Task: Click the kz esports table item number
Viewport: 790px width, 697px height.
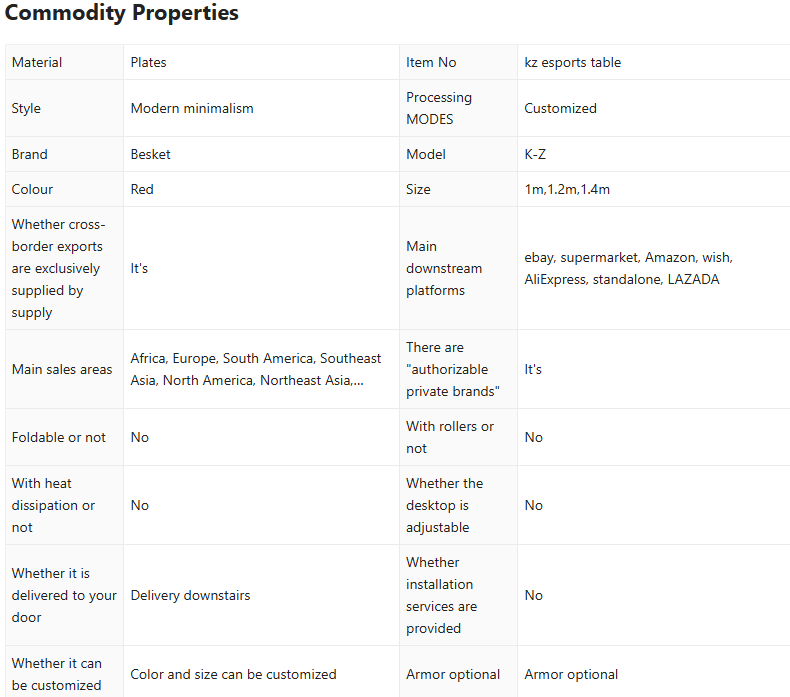Action: pyautogui.click(x=572, y=62)
